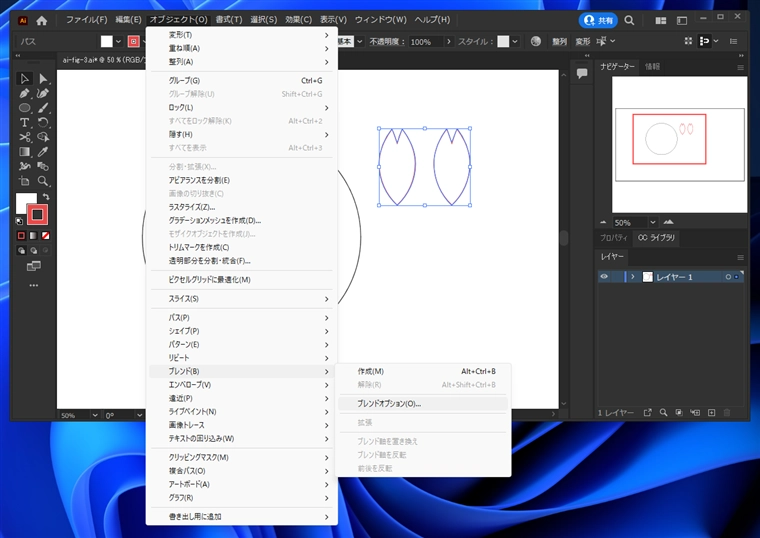Viewport: 760px width, 538px height.
Task: Select the Warp tool
Action: coord(24,166)
